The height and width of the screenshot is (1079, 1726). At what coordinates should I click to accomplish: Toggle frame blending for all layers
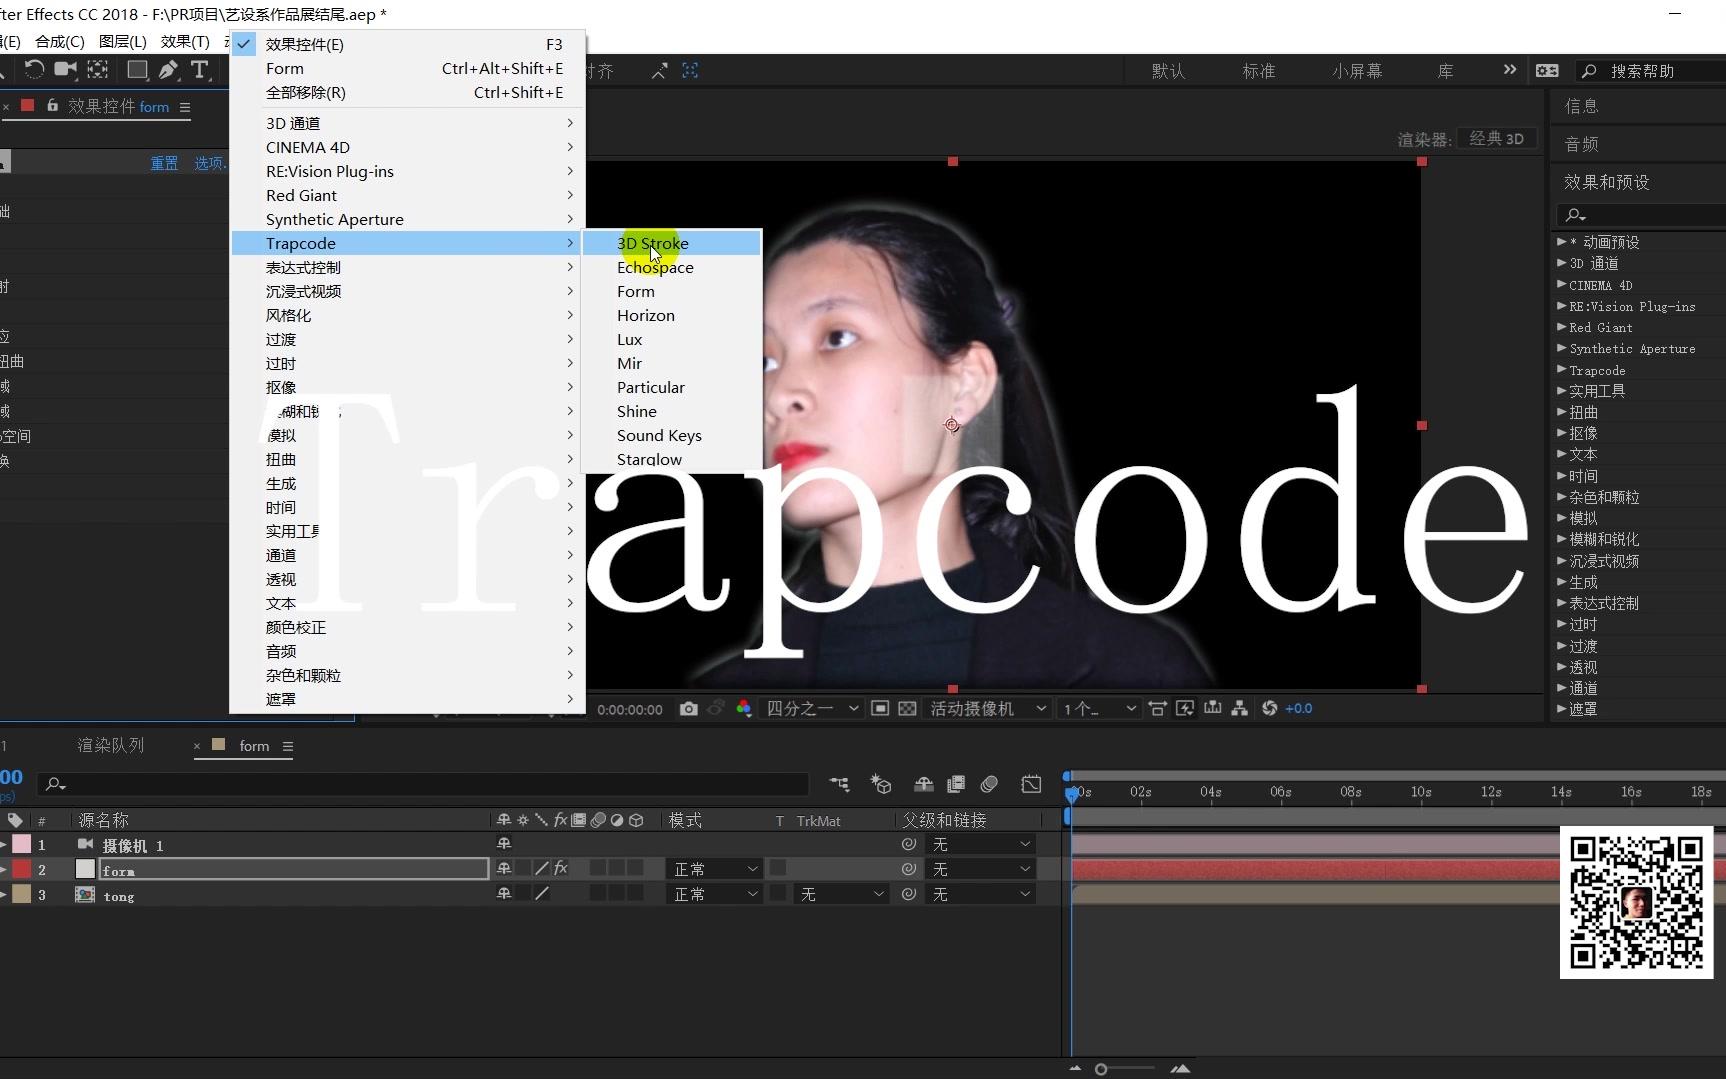tap(956, 784)
